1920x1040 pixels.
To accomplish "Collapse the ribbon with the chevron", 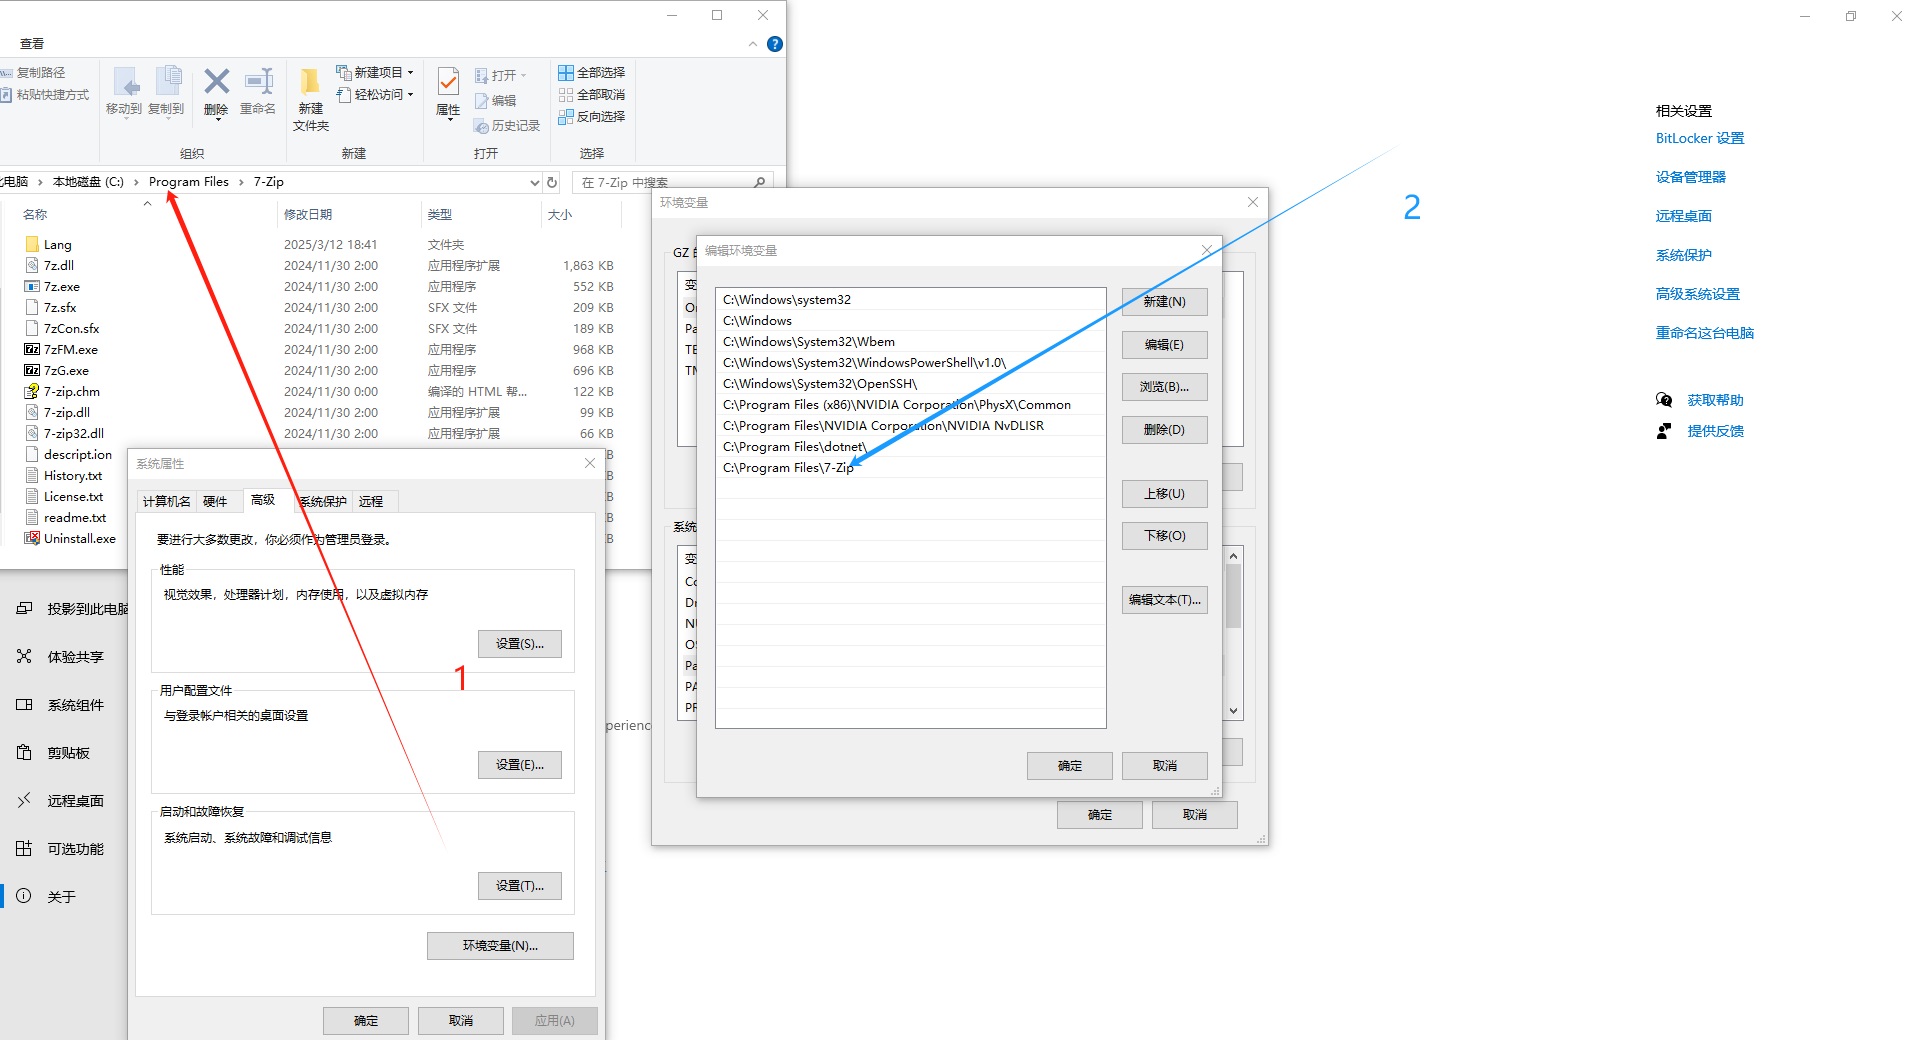I will [x=752, y=44].
